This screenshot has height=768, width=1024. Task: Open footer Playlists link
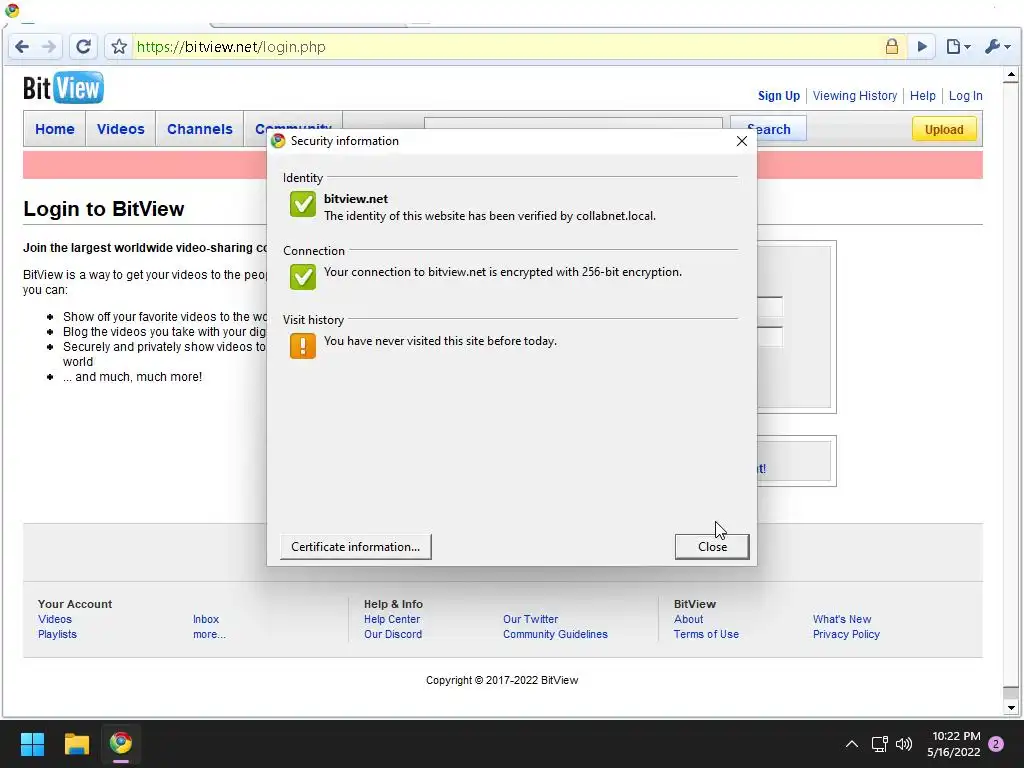[57, 634]
